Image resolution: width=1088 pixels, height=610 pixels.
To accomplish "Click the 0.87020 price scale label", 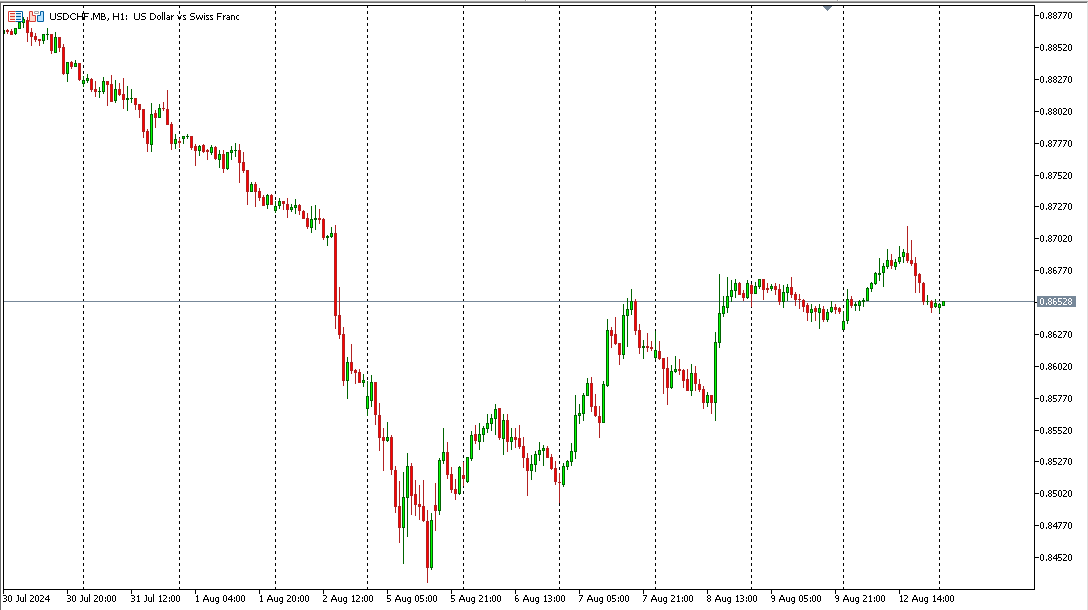I will click(x=1056, y=238).
